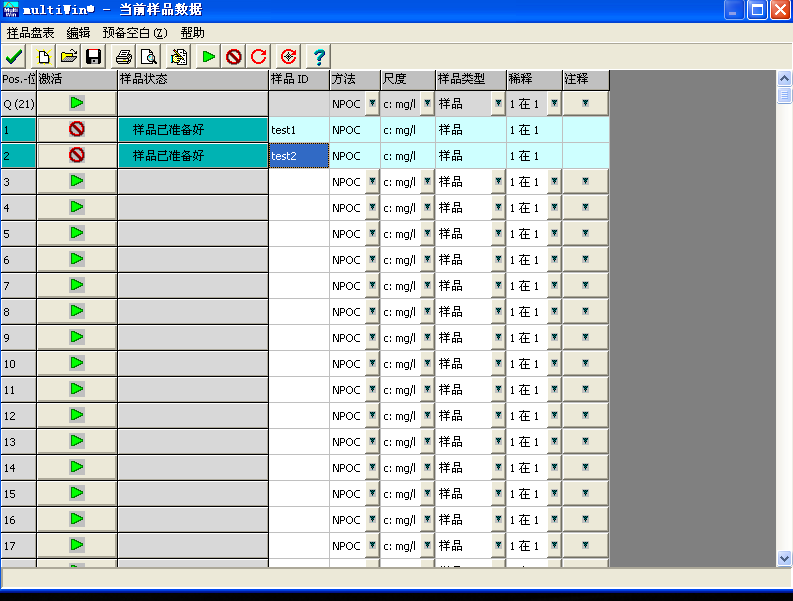Save using the floppy disk icon

93,56
